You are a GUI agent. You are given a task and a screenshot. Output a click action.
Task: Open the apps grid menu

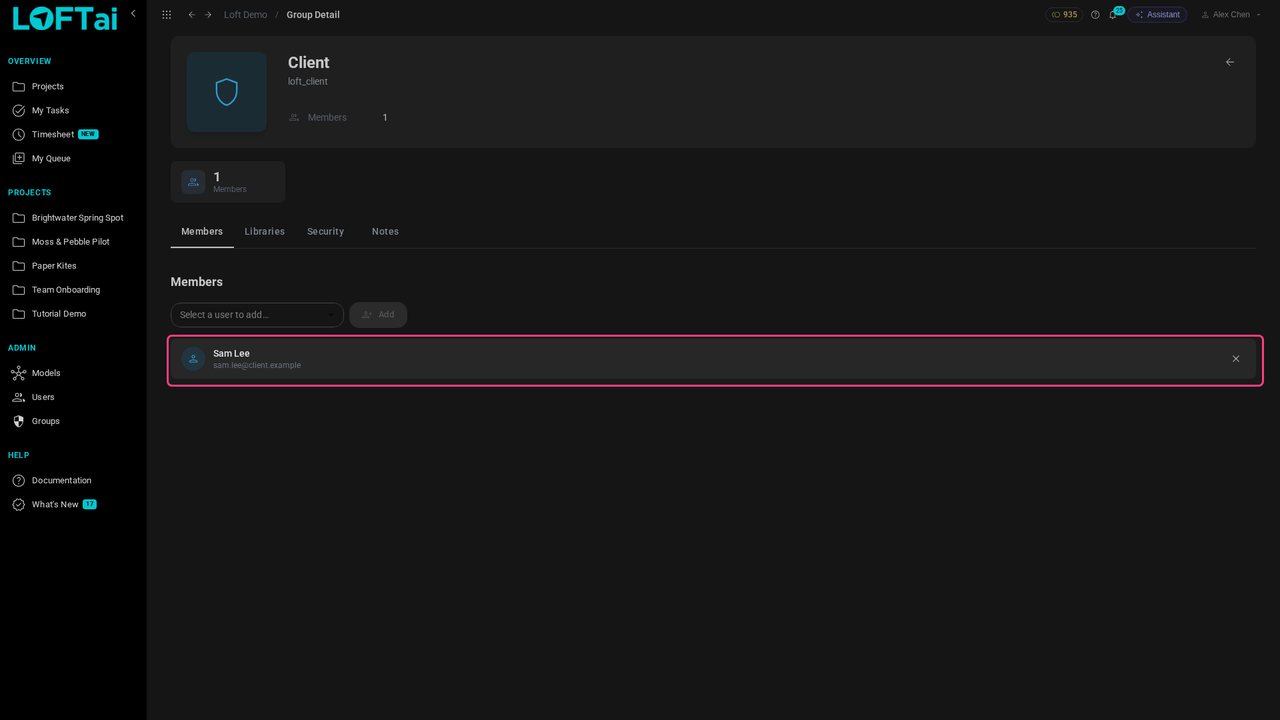tap(166, 15)
